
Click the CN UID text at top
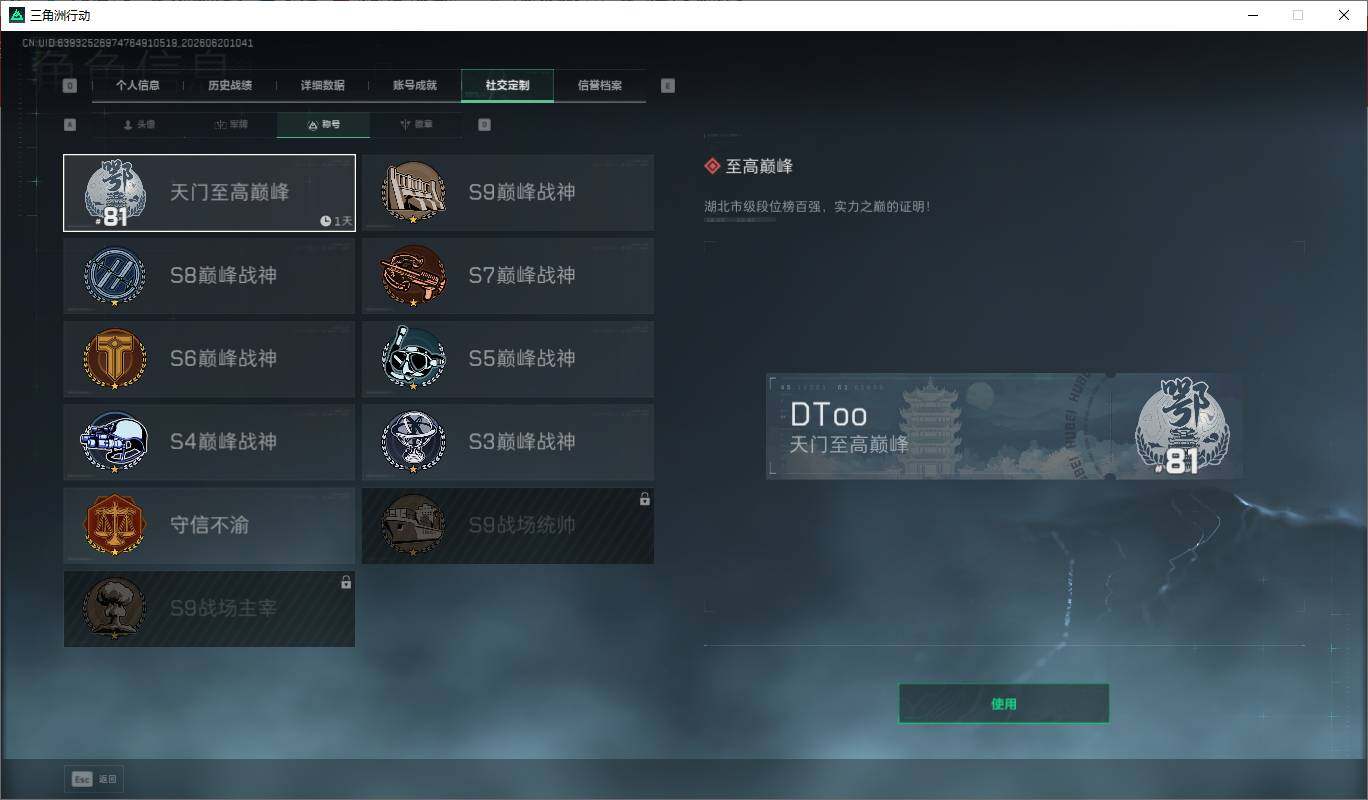[x=138, y=43]
